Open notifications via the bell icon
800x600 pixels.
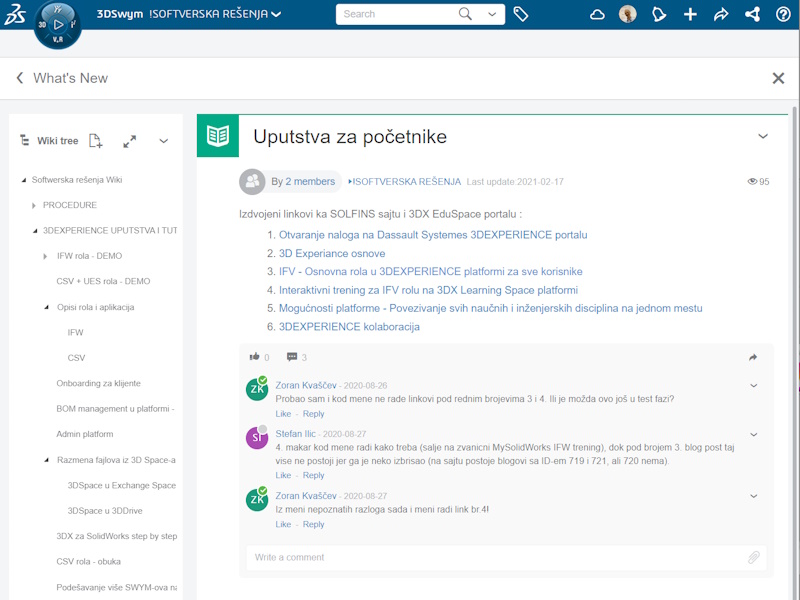click(658, 15)
